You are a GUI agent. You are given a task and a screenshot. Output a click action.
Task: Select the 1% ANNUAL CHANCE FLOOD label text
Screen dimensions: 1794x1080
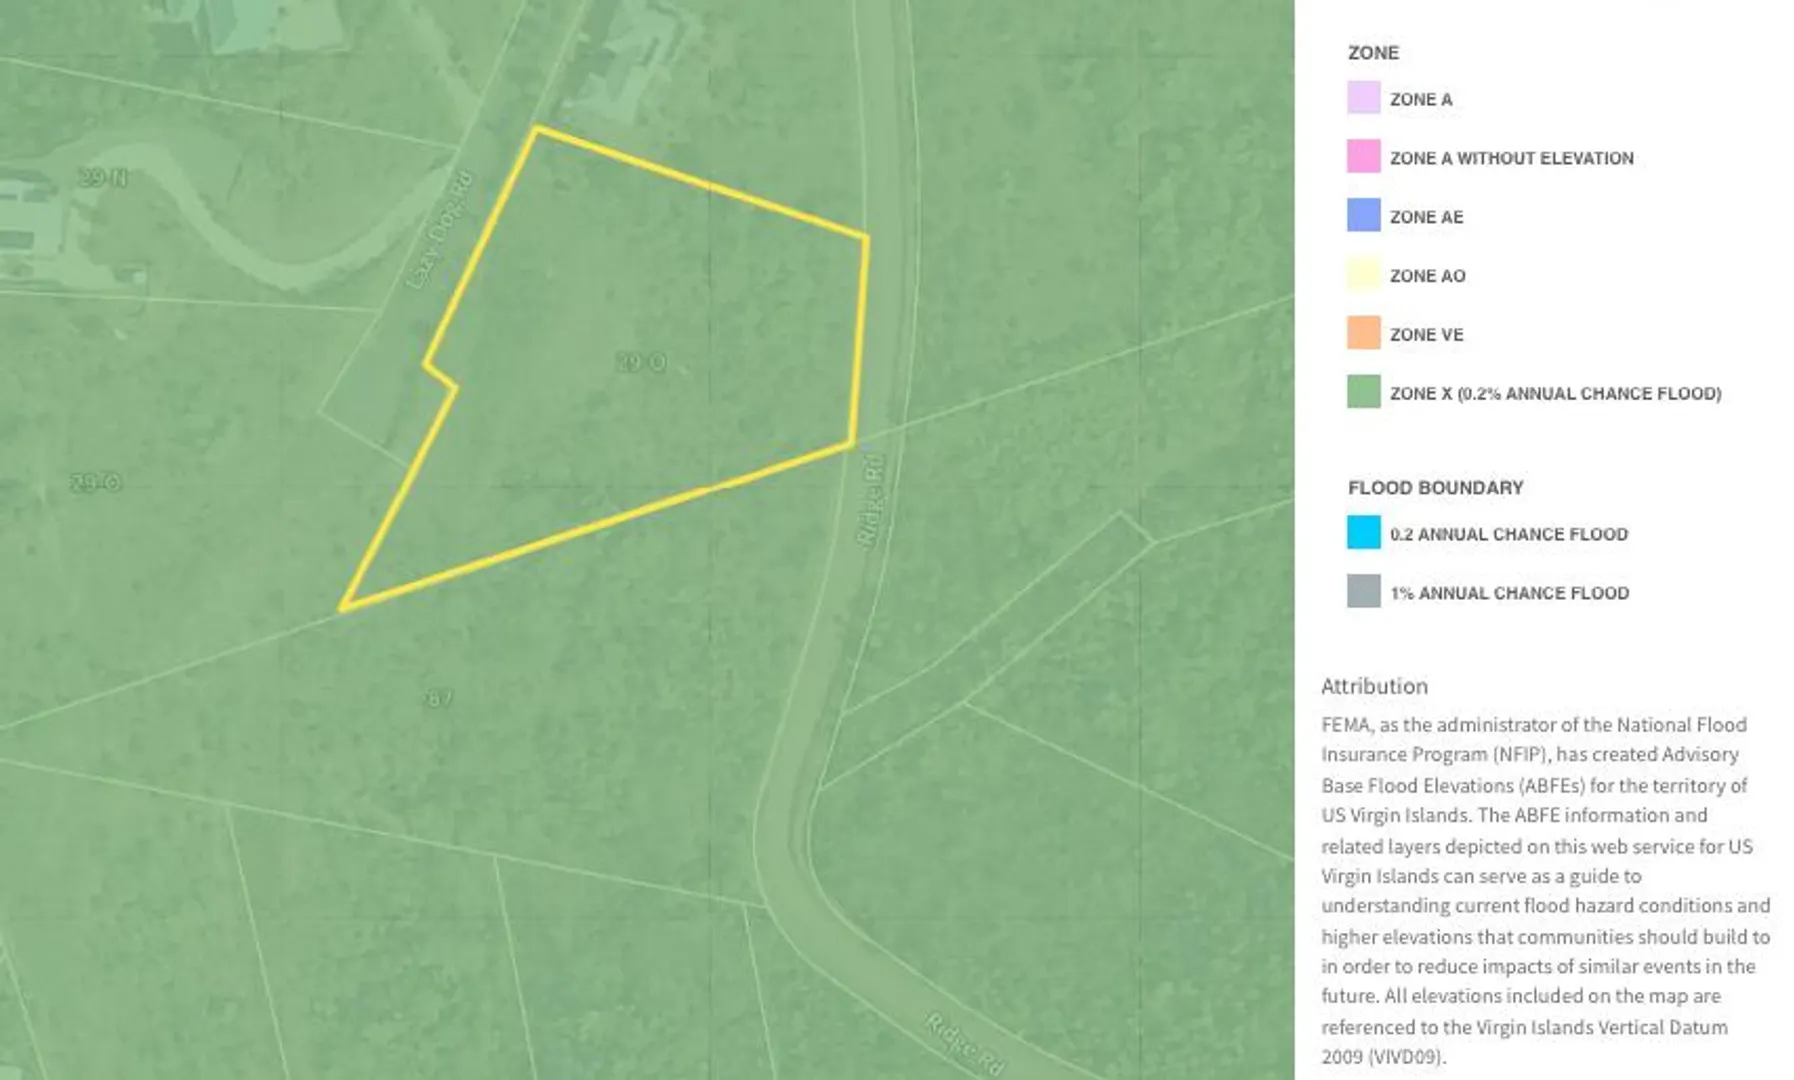coord(1509,593)
